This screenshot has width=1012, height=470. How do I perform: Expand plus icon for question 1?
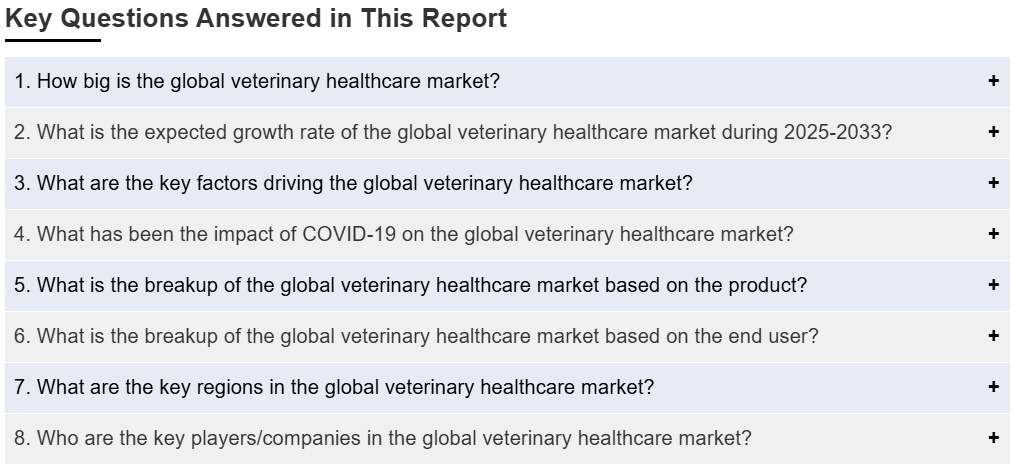[x=993, y=81]
